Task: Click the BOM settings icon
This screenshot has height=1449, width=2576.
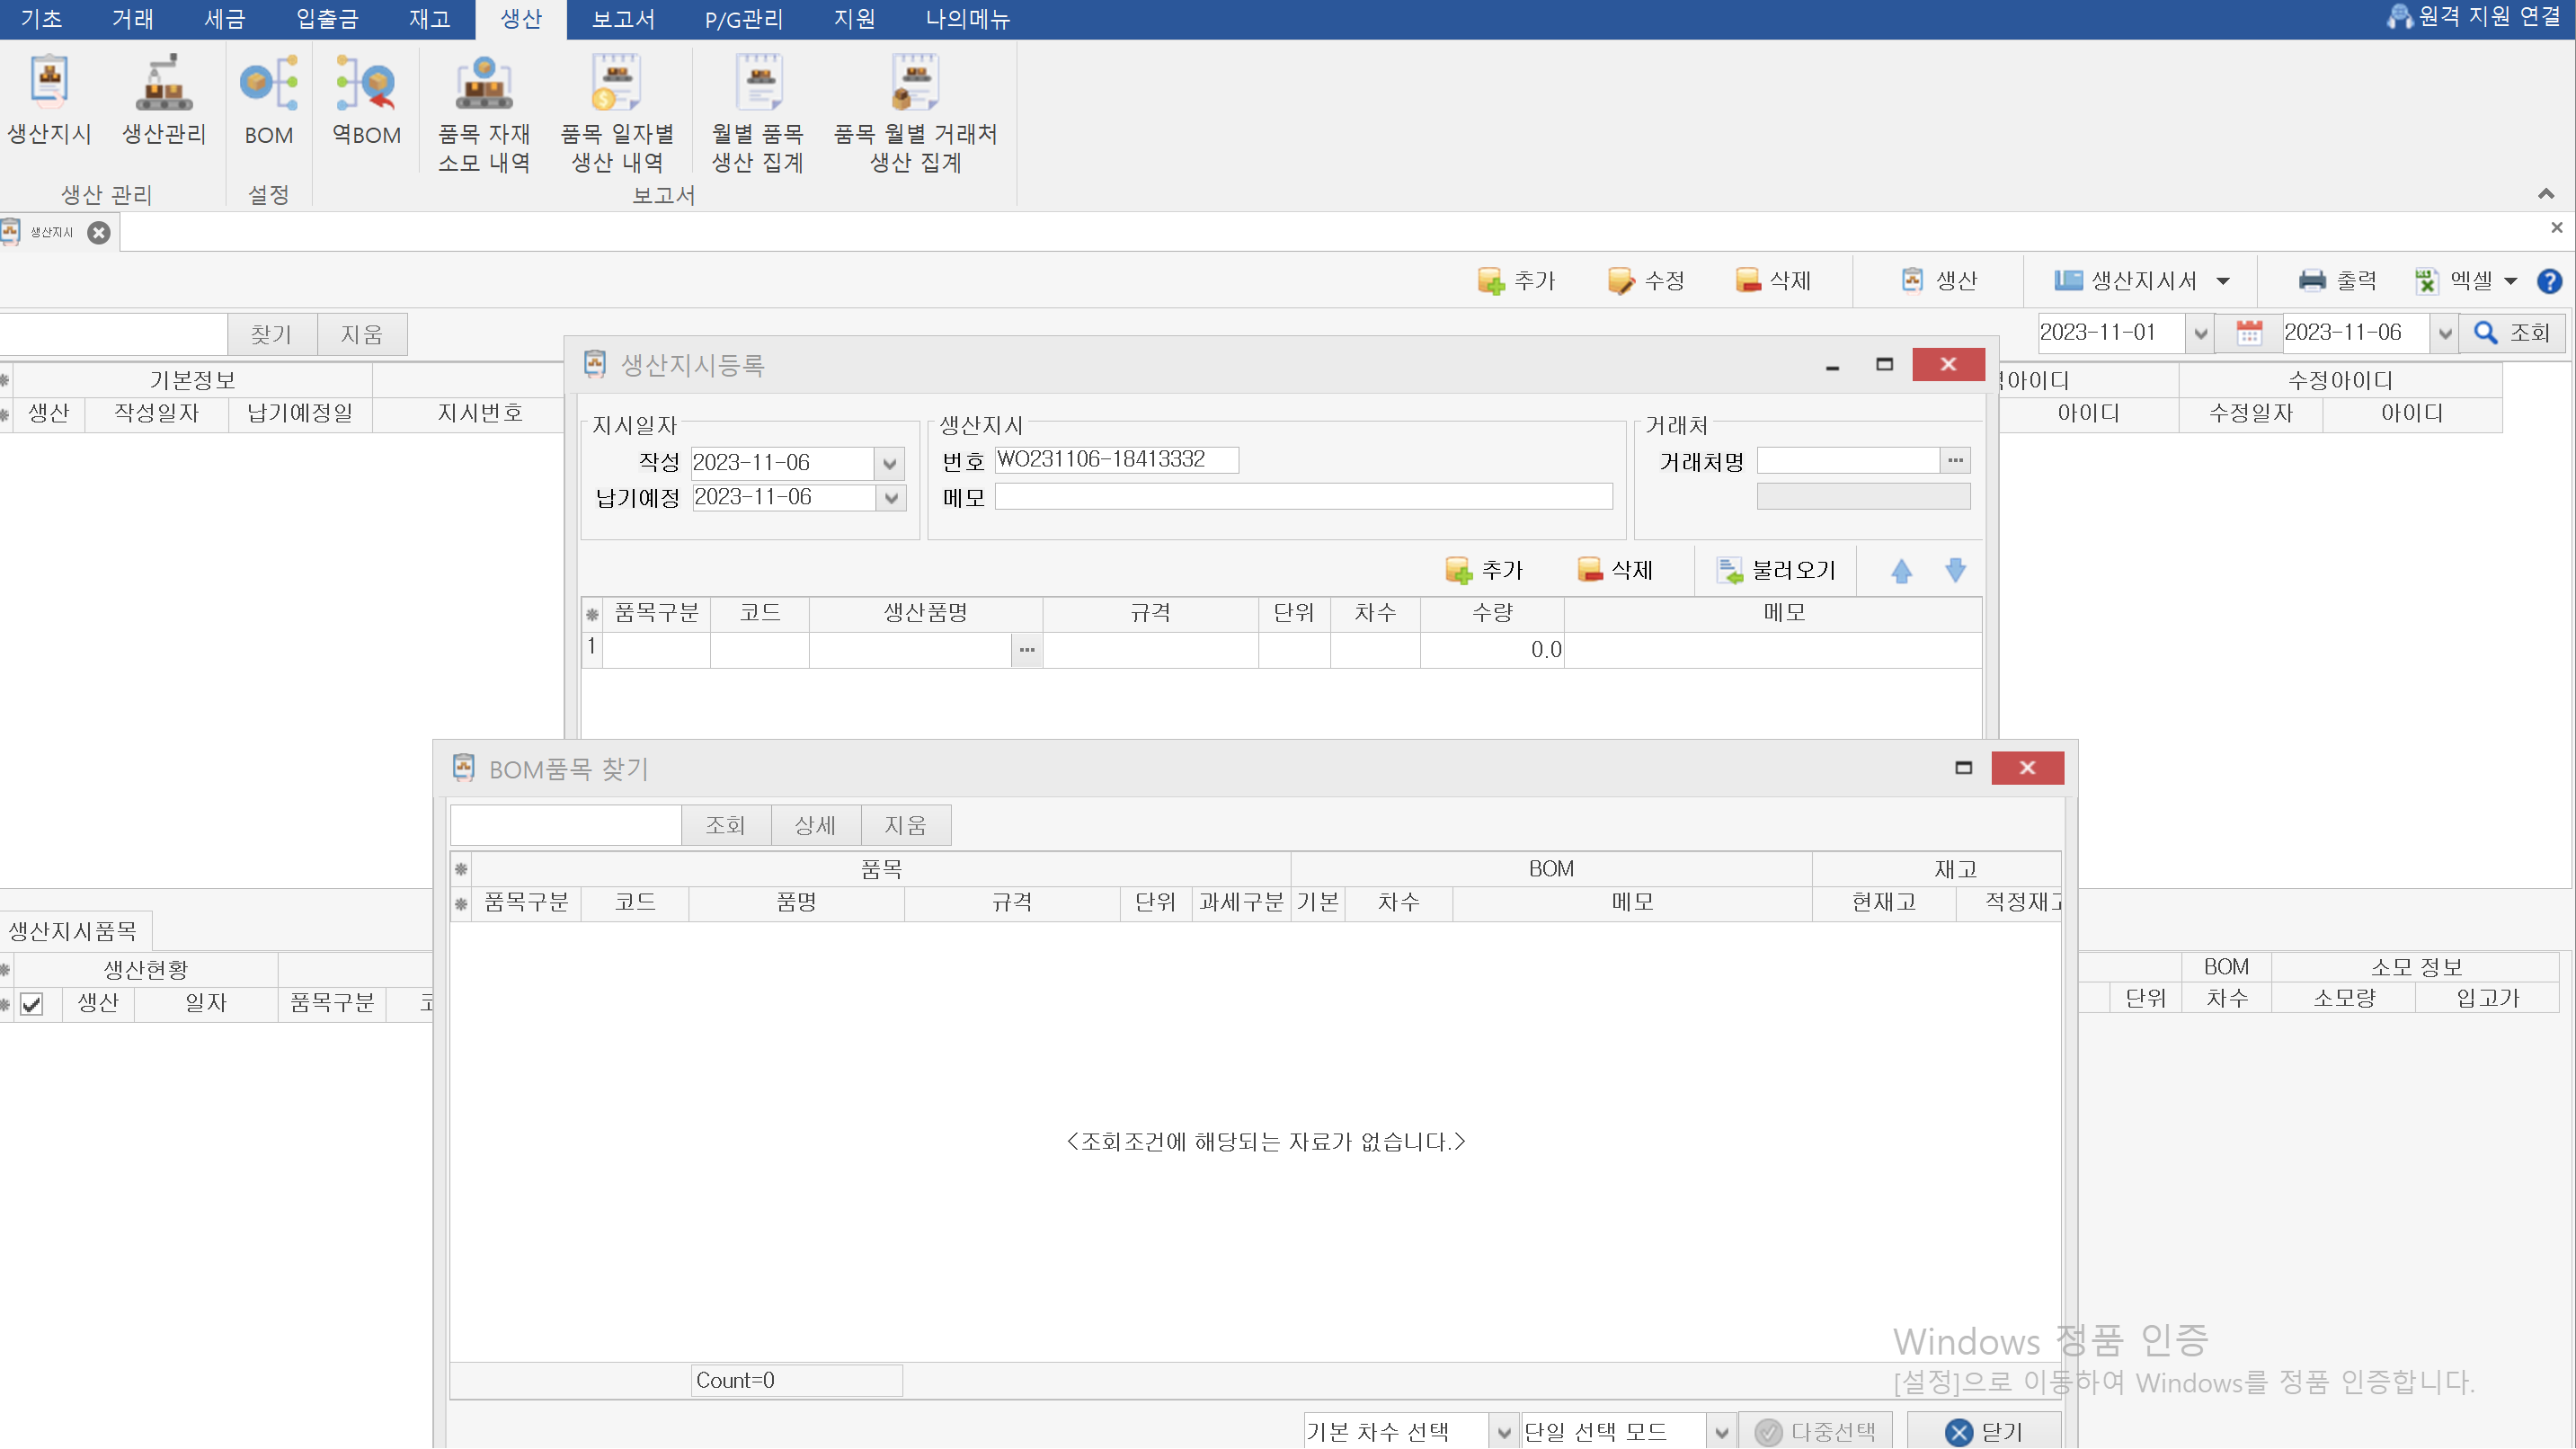Action: point(269,100)
